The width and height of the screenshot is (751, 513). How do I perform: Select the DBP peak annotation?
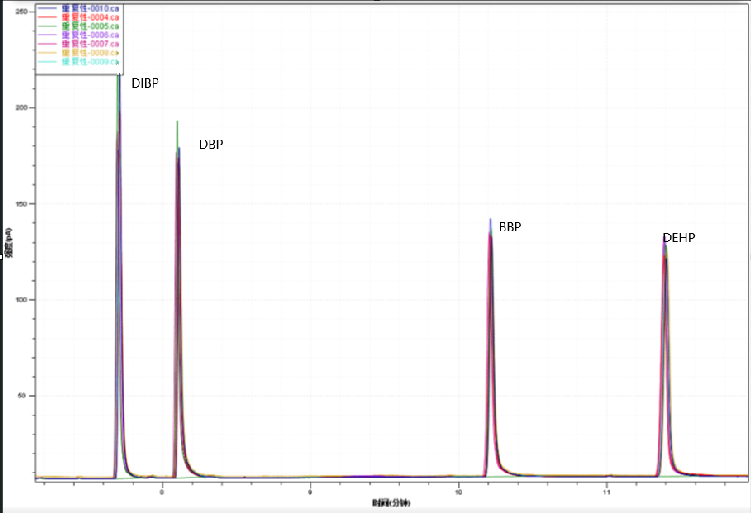pyautogui.click(x=210, y=144)
